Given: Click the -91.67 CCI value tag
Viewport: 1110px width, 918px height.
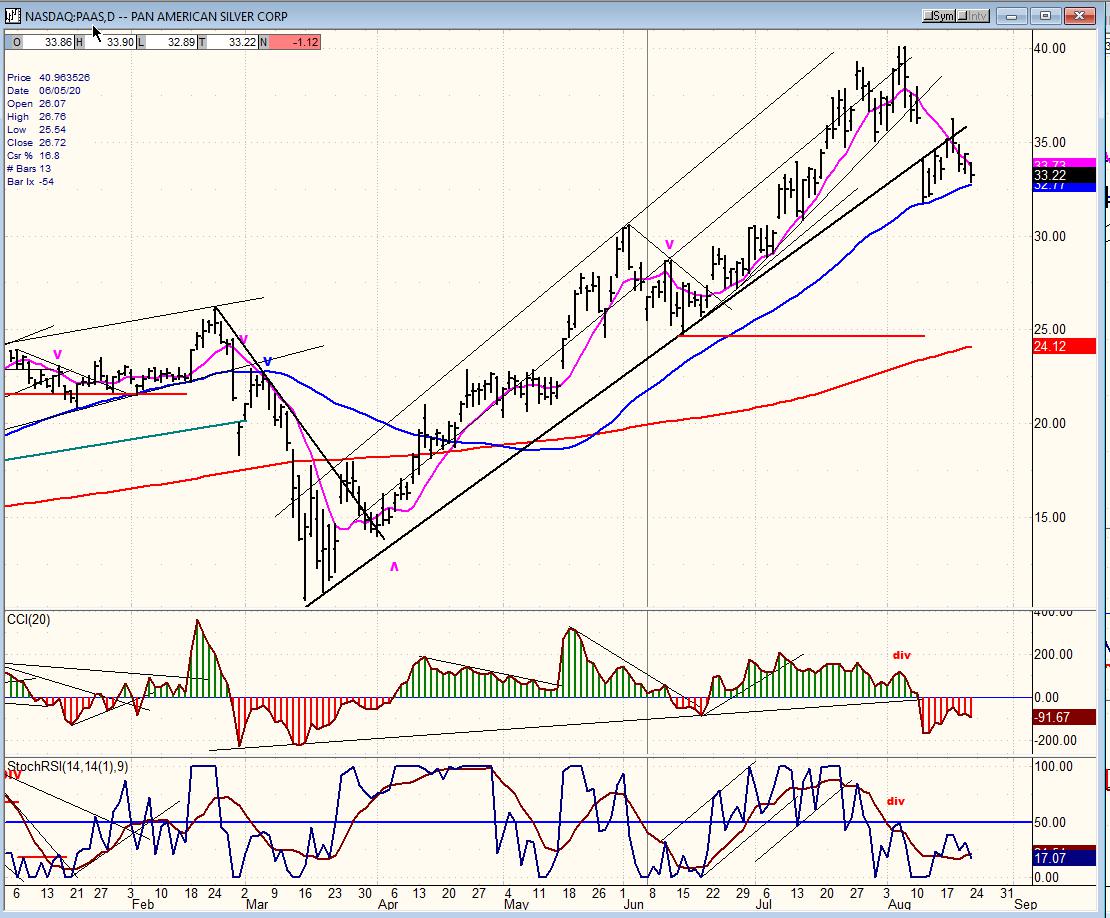Looking at the screenshot, I should 1063,718.
